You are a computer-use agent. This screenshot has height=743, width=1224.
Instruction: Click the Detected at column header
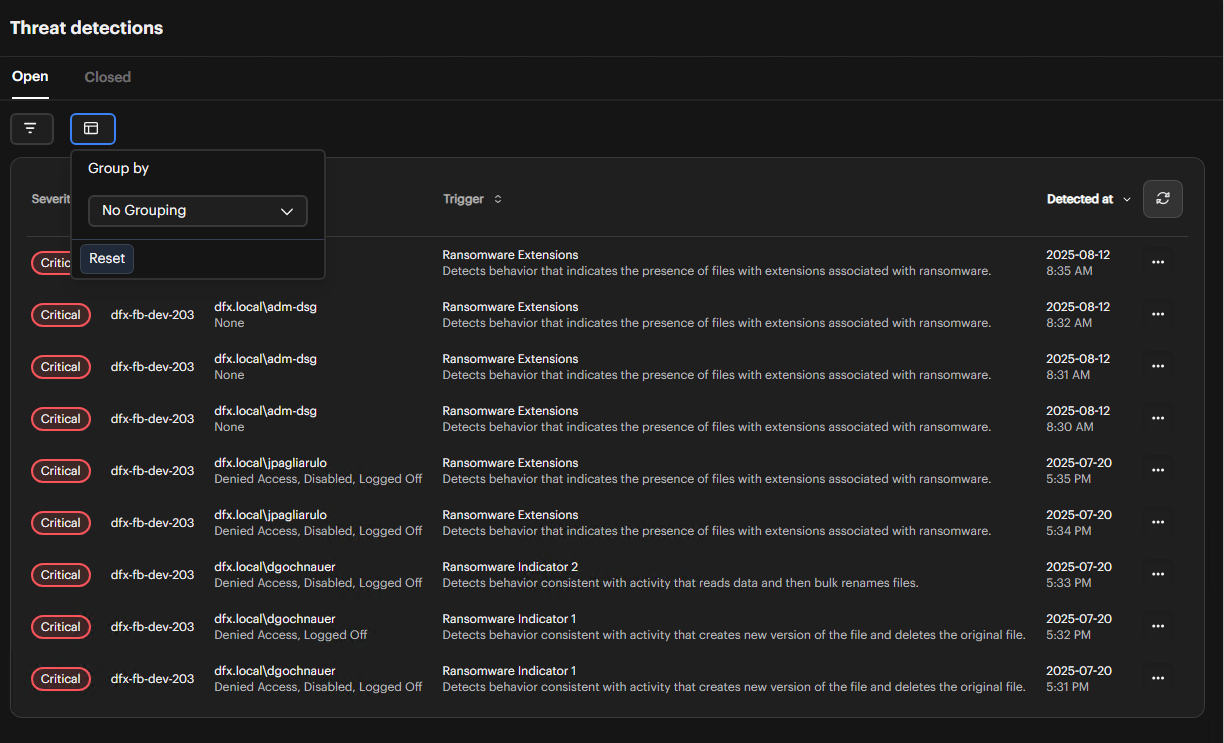pos(1080,199)
